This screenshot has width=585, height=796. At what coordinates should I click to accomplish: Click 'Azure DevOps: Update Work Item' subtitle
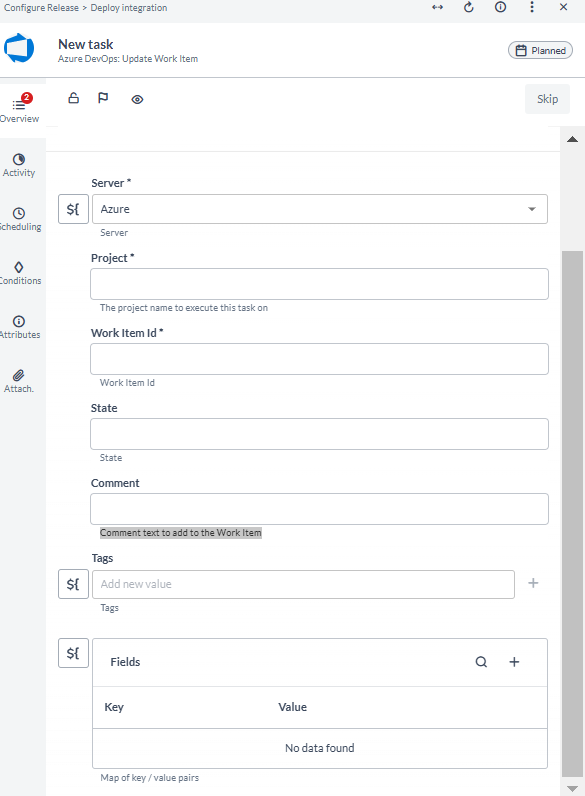[x=128, y=59]
